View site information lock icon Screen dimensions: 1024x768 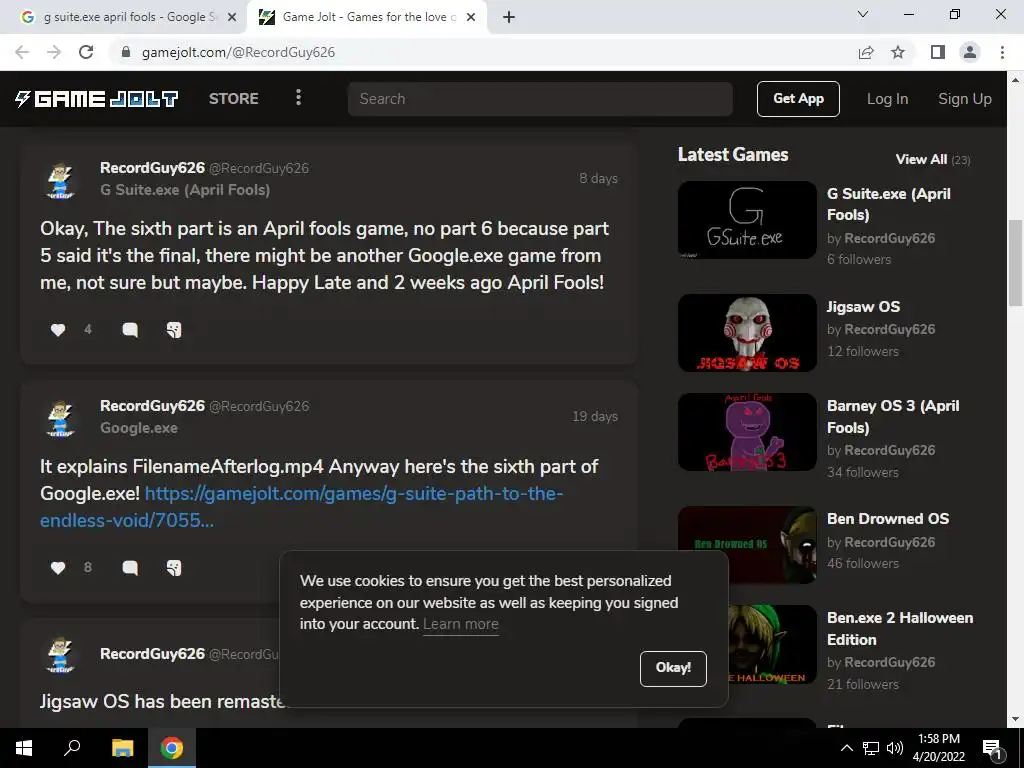click(x=126, y=52)
